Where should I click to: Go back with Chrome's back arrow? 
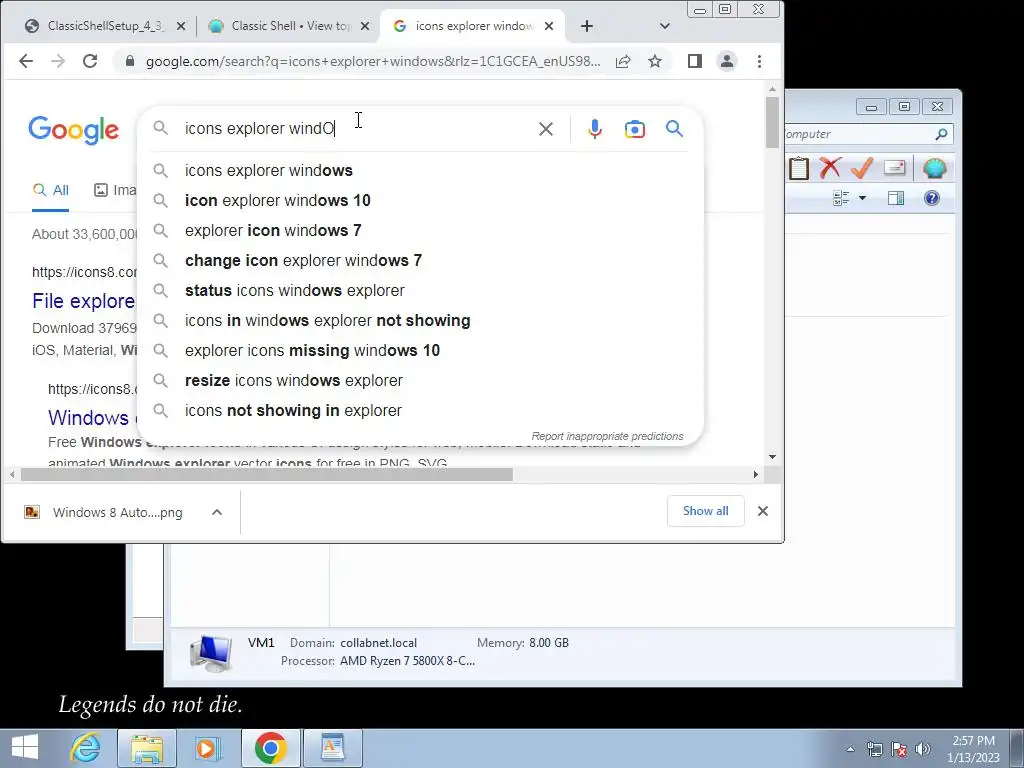(26, 61)
